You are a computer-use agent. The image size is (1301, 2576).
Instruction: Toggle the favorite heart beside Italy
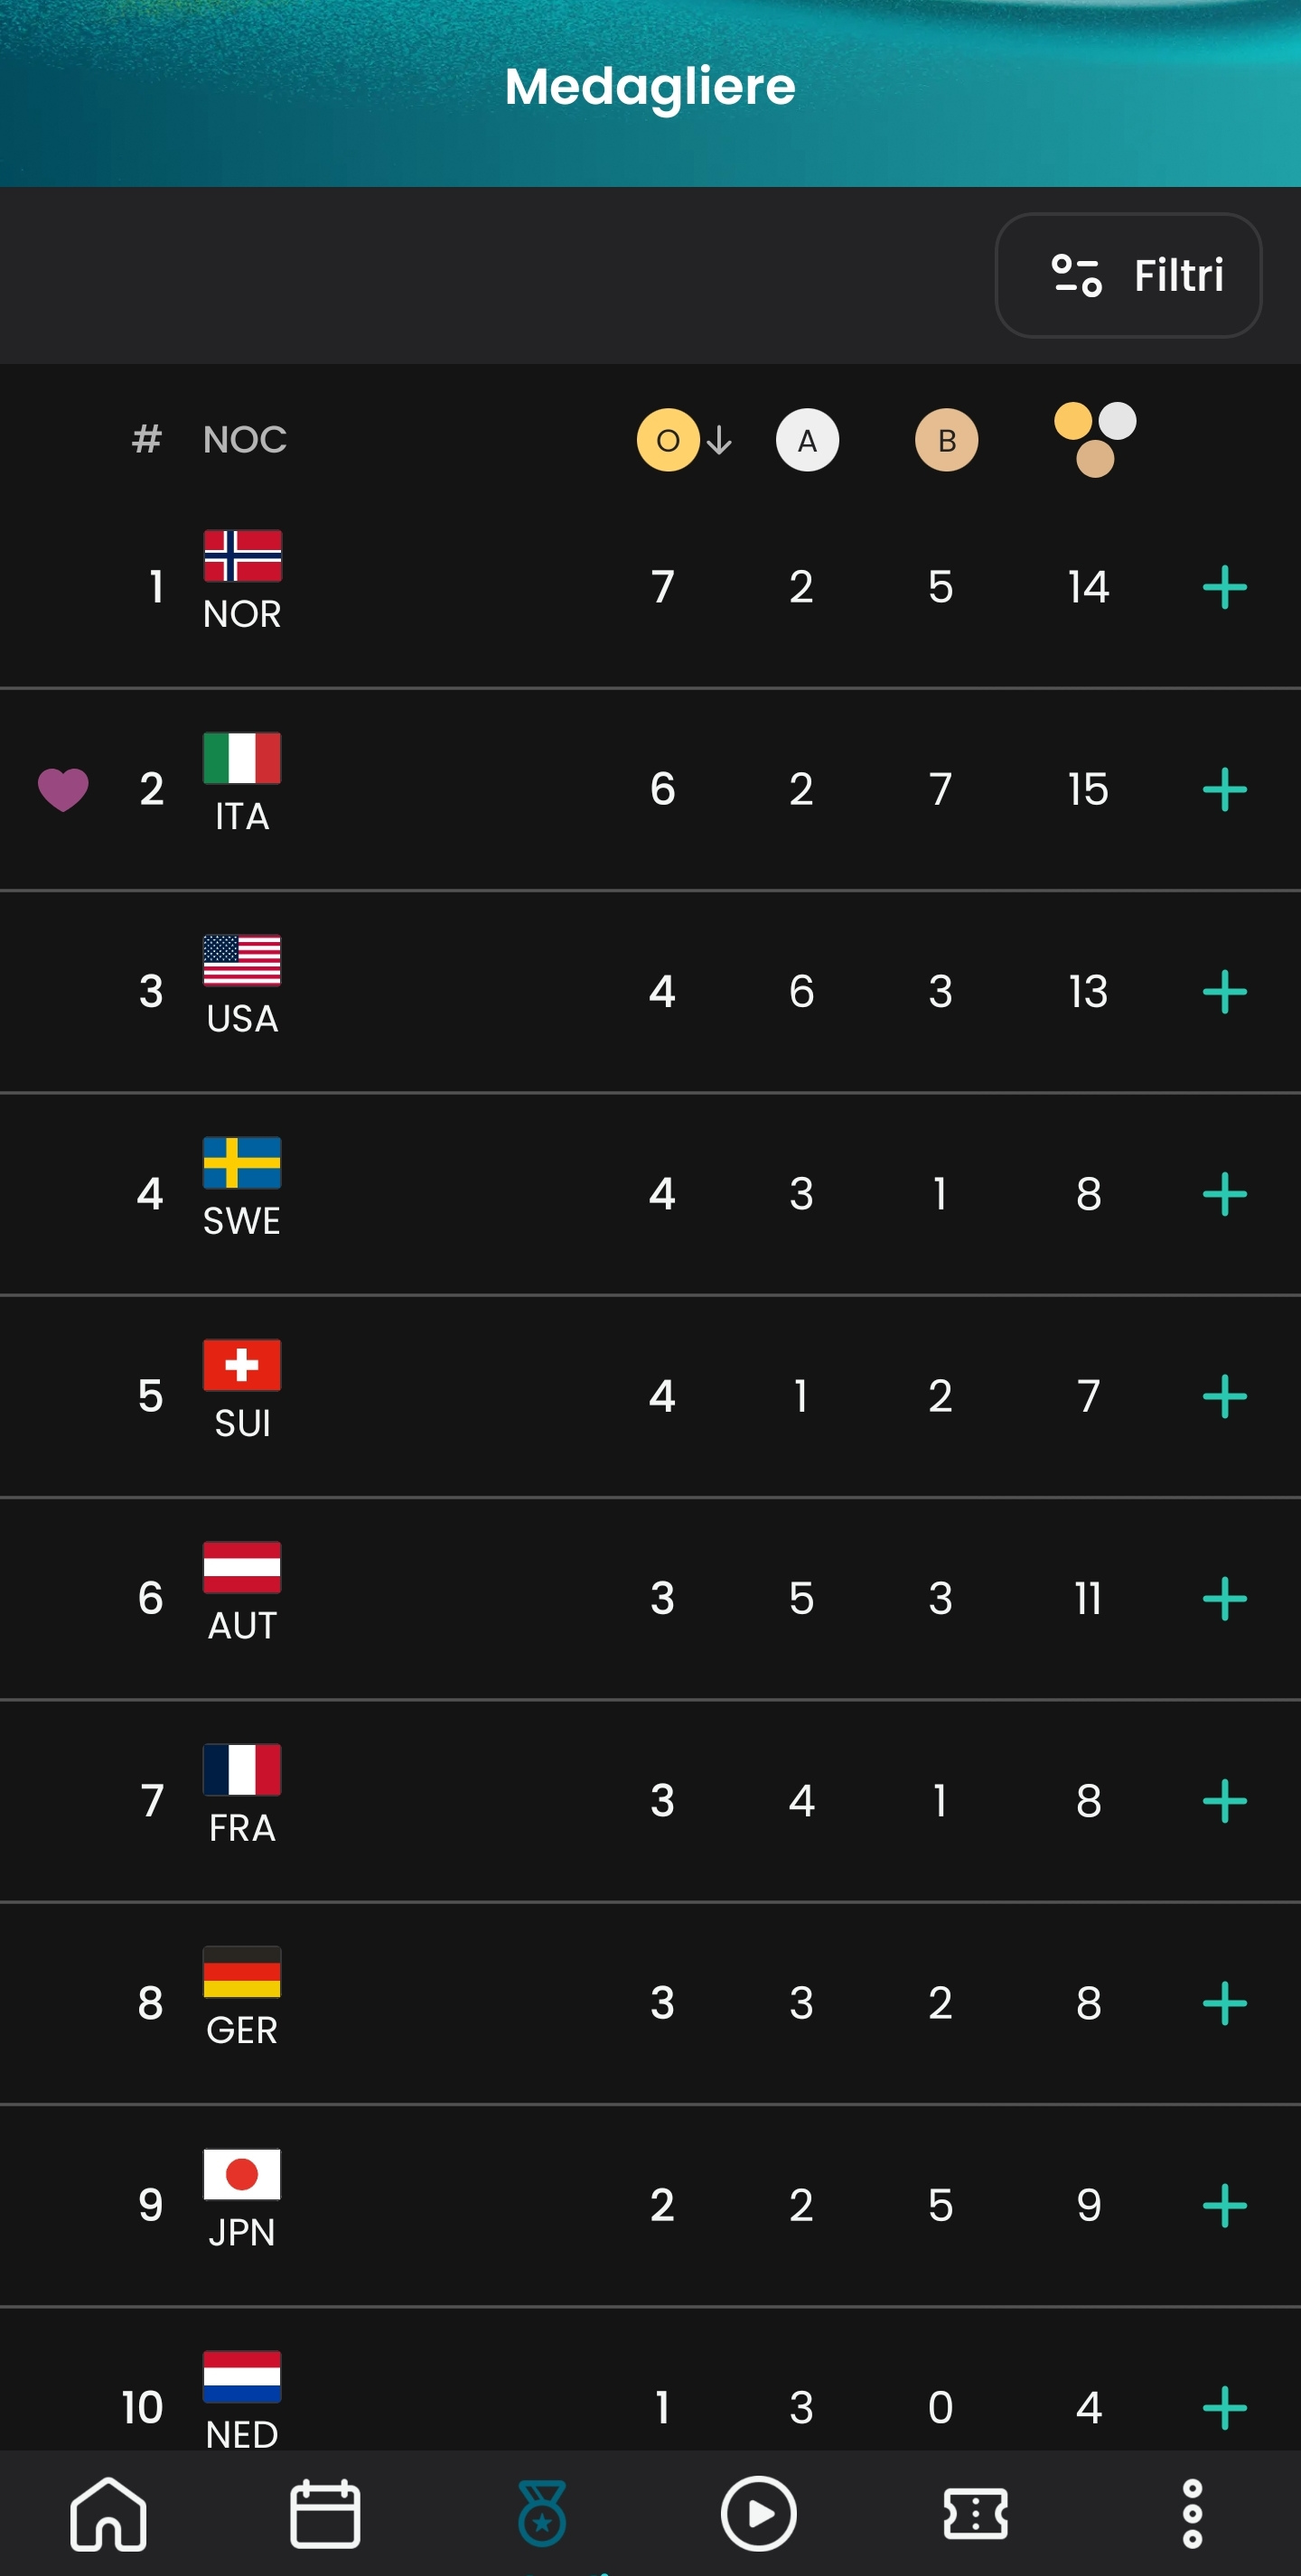point(63,789)
